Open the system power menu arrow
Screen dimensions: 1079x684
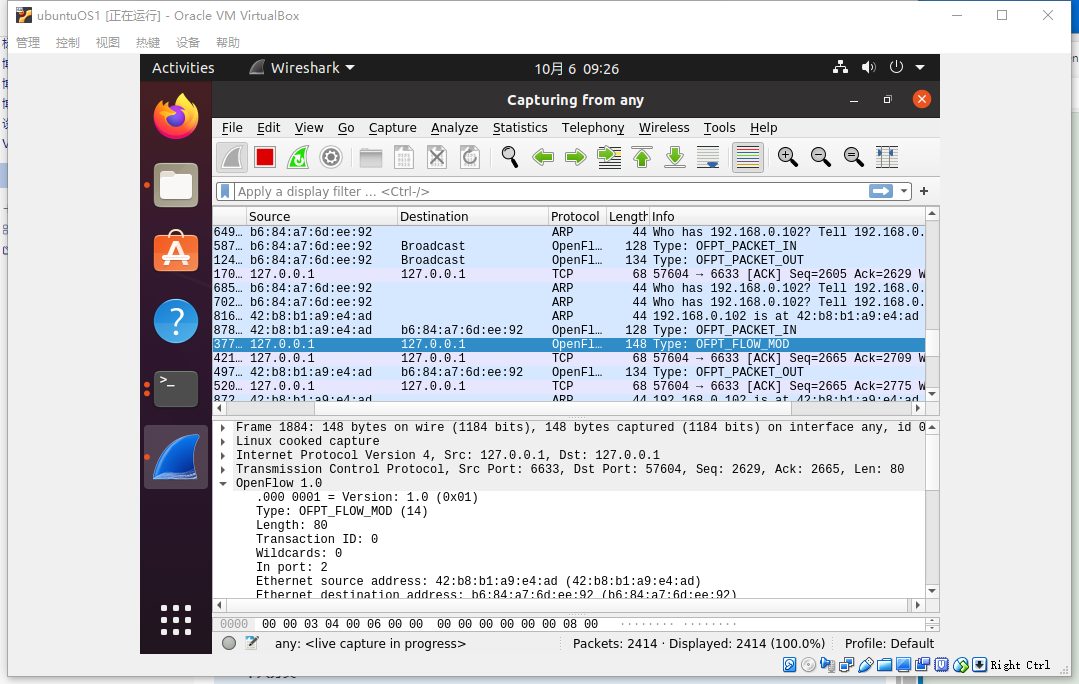point(919,67)
